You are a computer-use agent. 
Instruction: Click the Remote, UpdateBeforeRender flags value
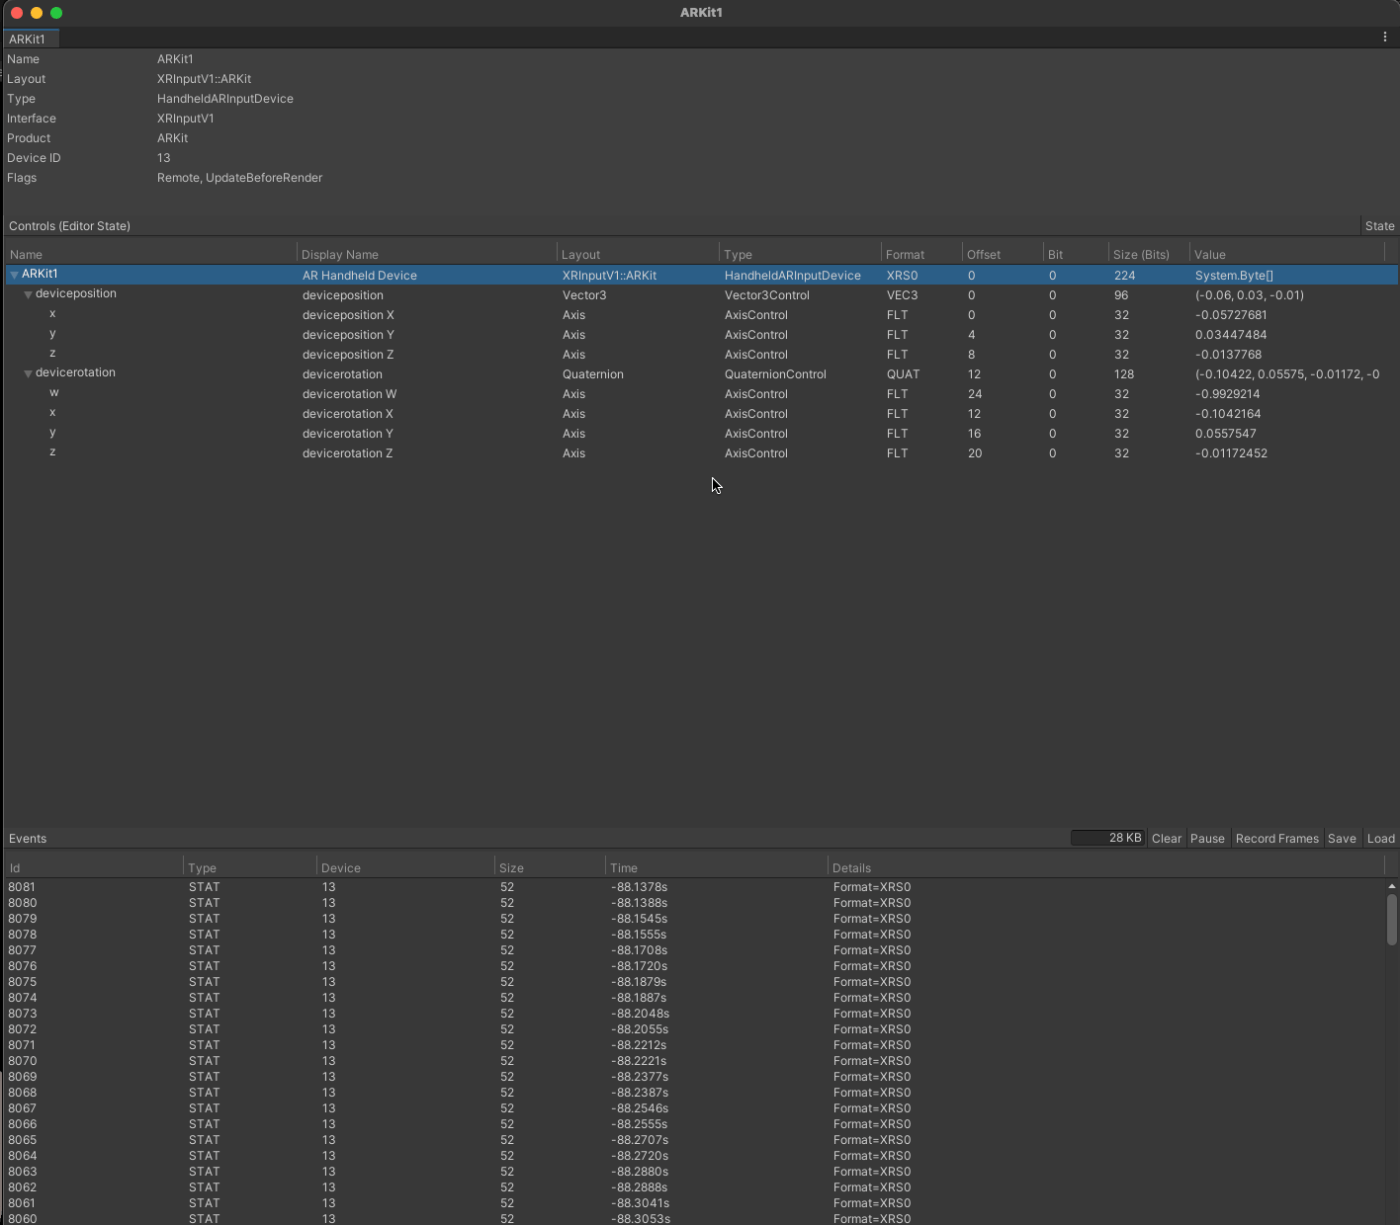click(239, 178)
